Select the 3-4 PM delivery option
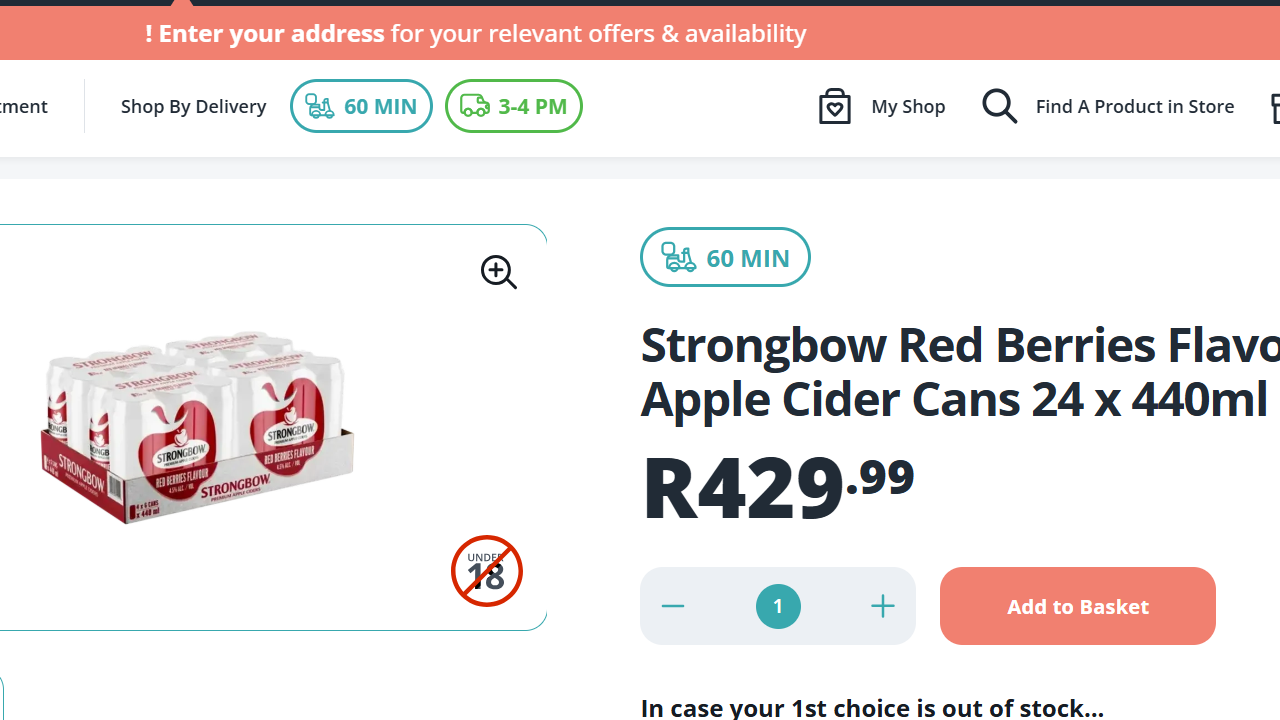1280x720 pixels. pyautogui.click(x=514, y=106)
